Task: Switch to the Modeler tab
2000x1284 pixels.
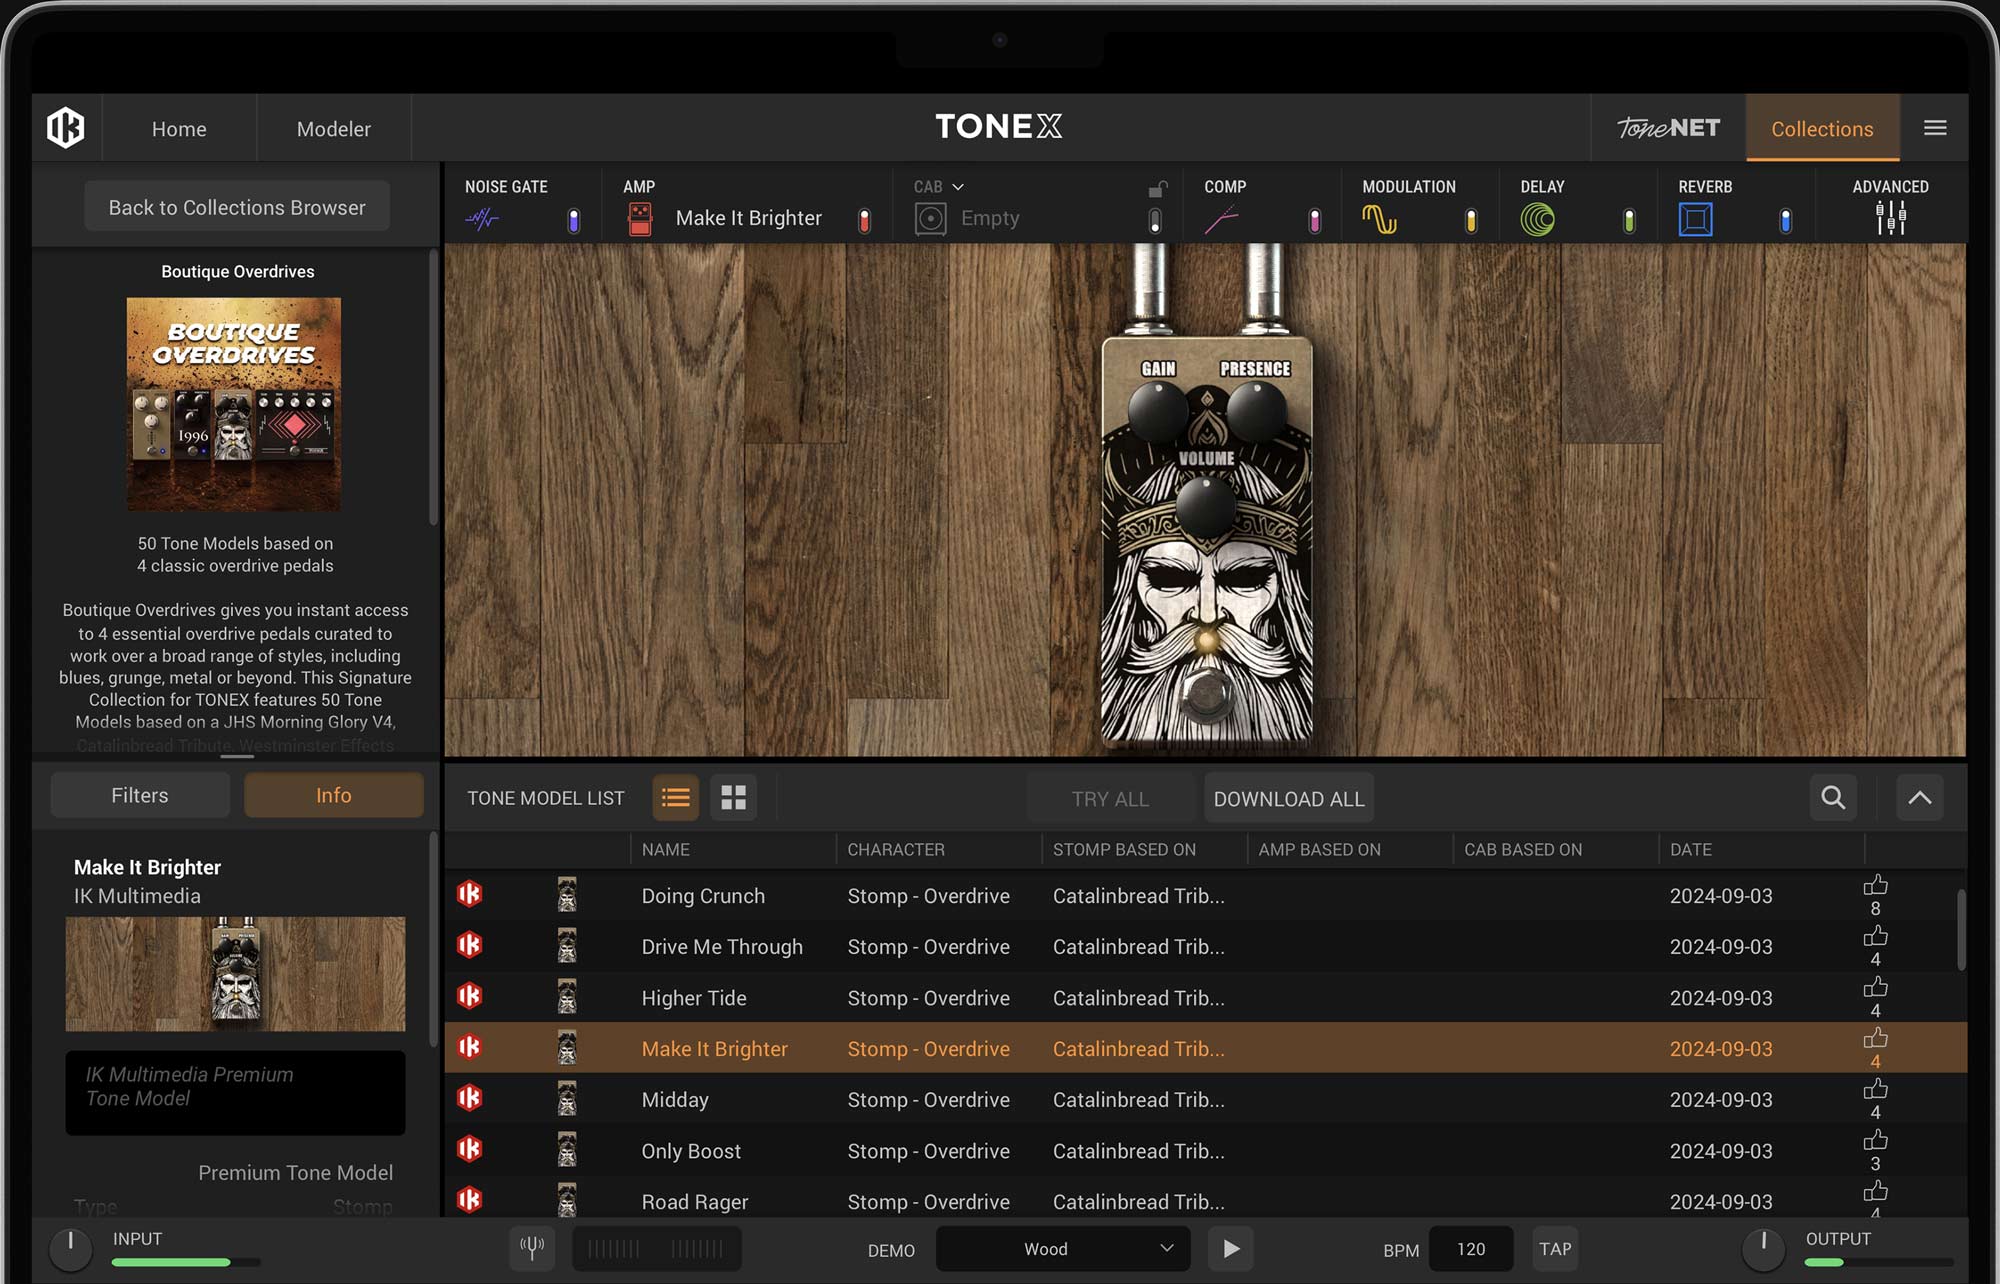Action: tap(333, 128)
